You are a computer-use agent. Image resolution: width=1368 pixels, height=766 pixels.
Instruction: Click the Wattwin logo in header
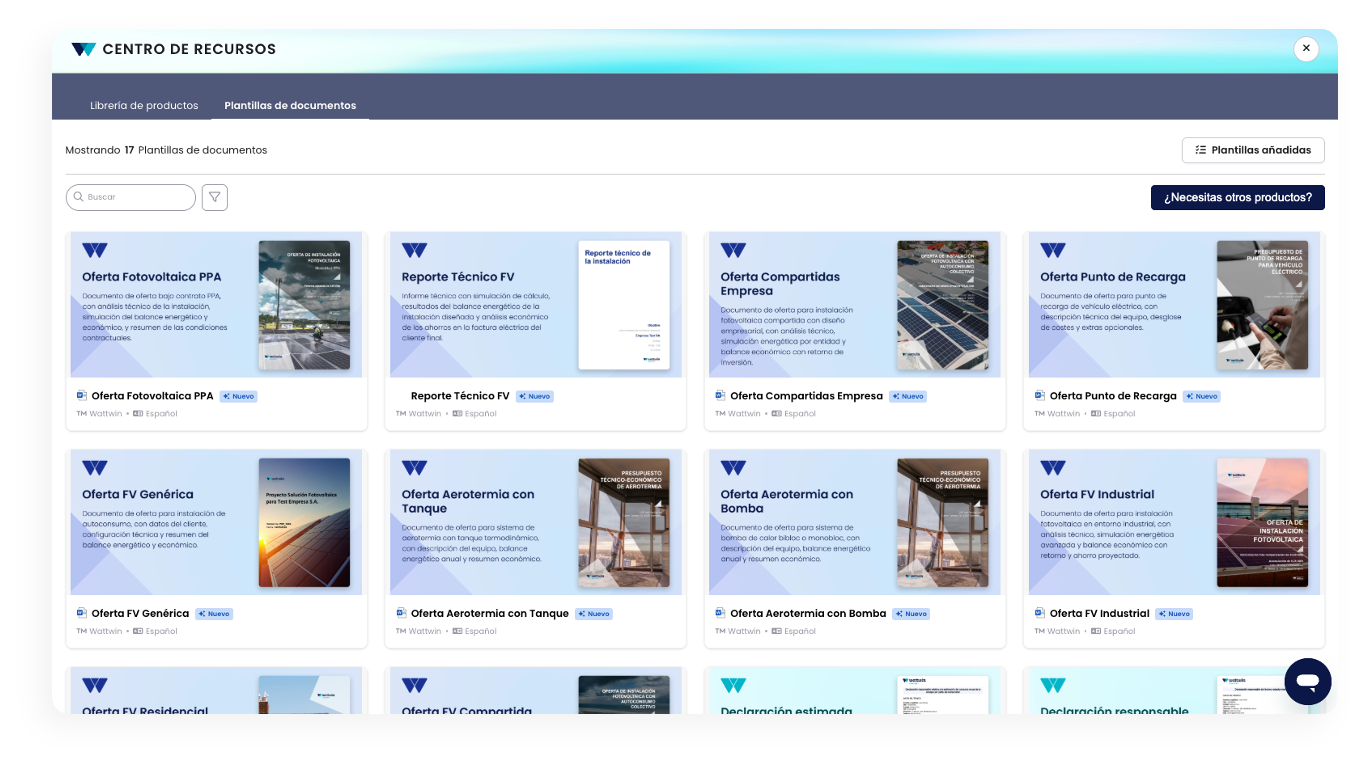click(x=84, y=49)
